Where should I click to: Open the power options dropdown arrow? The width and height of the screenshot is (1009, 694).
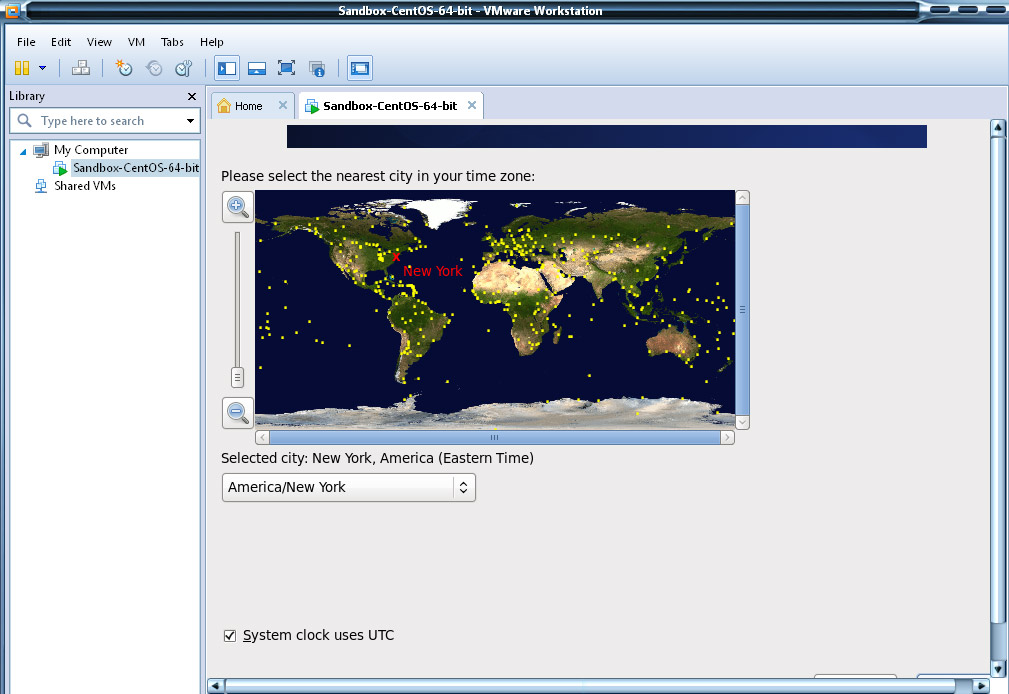(x=42, y=68)
